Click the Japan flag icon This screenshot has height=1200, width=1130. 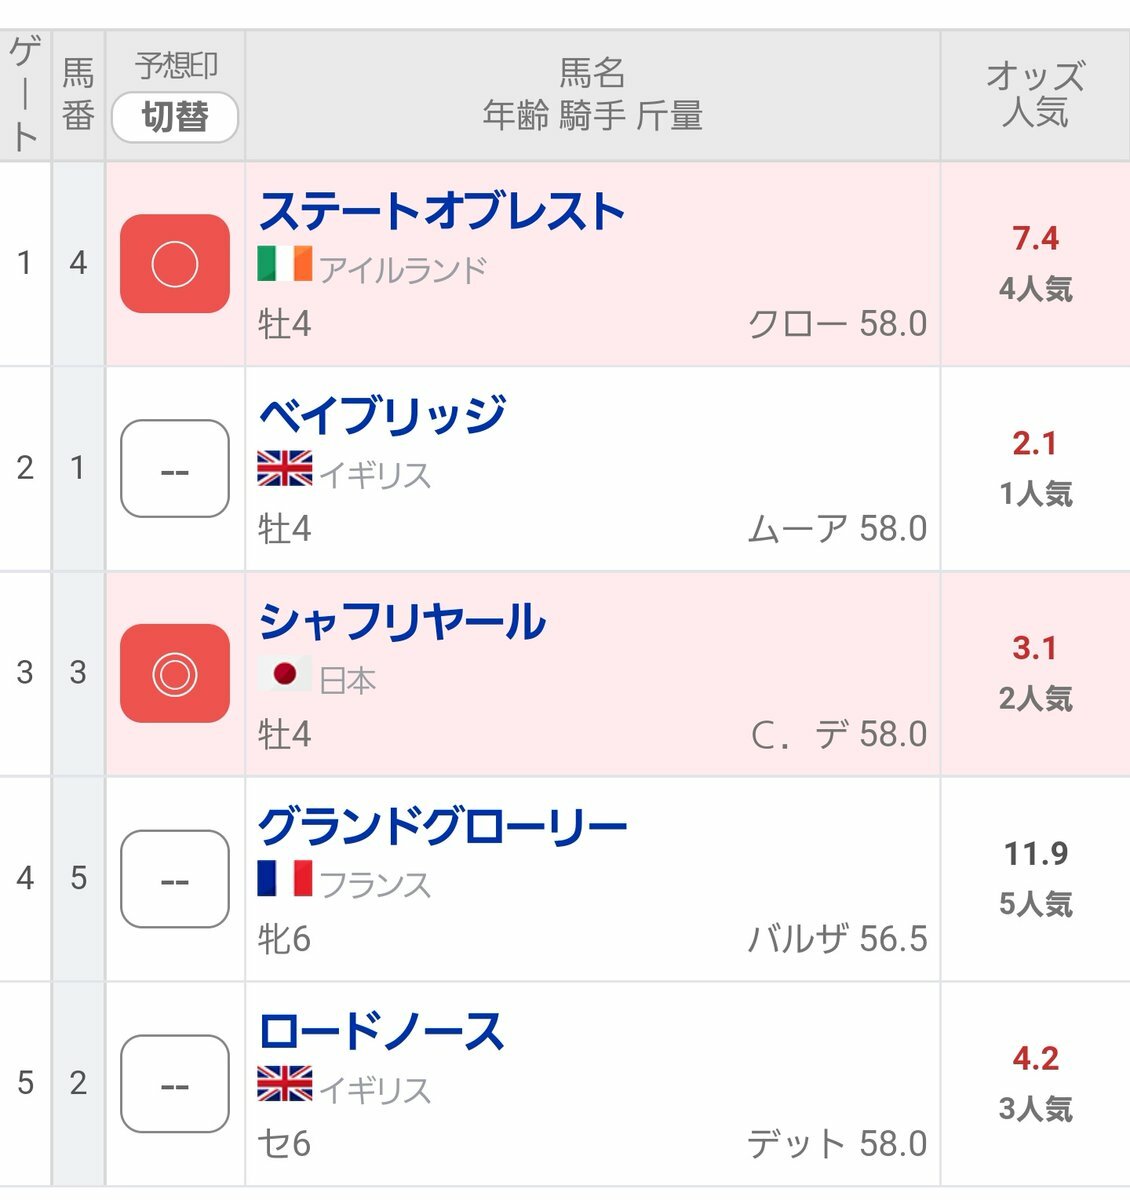point(284,675)
